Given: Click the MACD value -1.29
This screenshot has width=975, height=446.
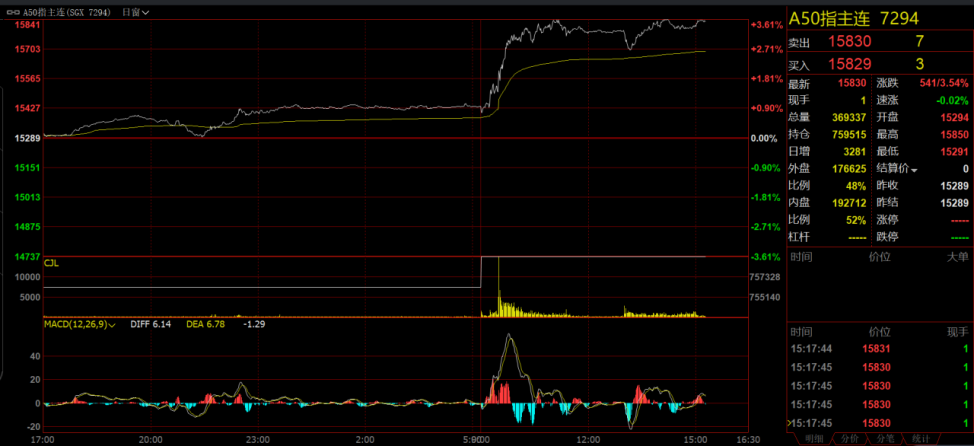Looking at the screenshot, I should (254, 324).
